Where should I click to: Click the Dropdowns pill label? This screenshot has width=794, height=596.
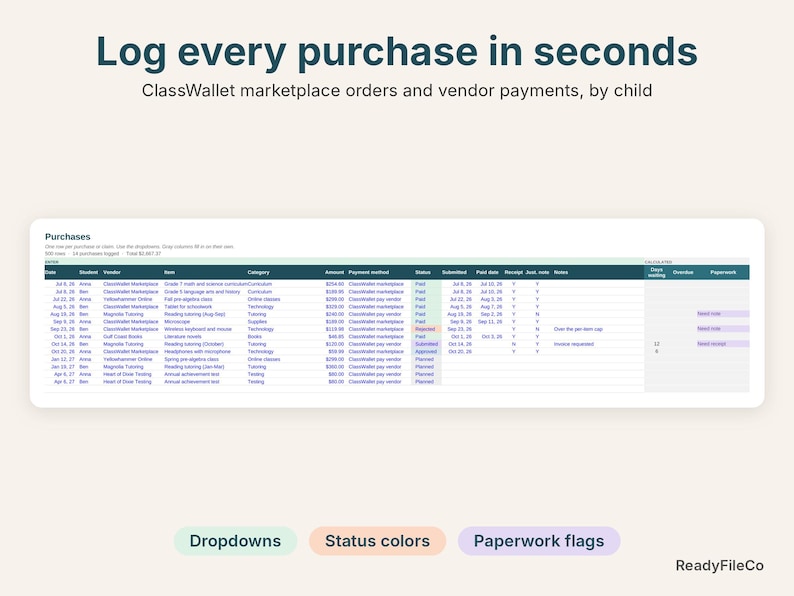click(x=235, y=541)
